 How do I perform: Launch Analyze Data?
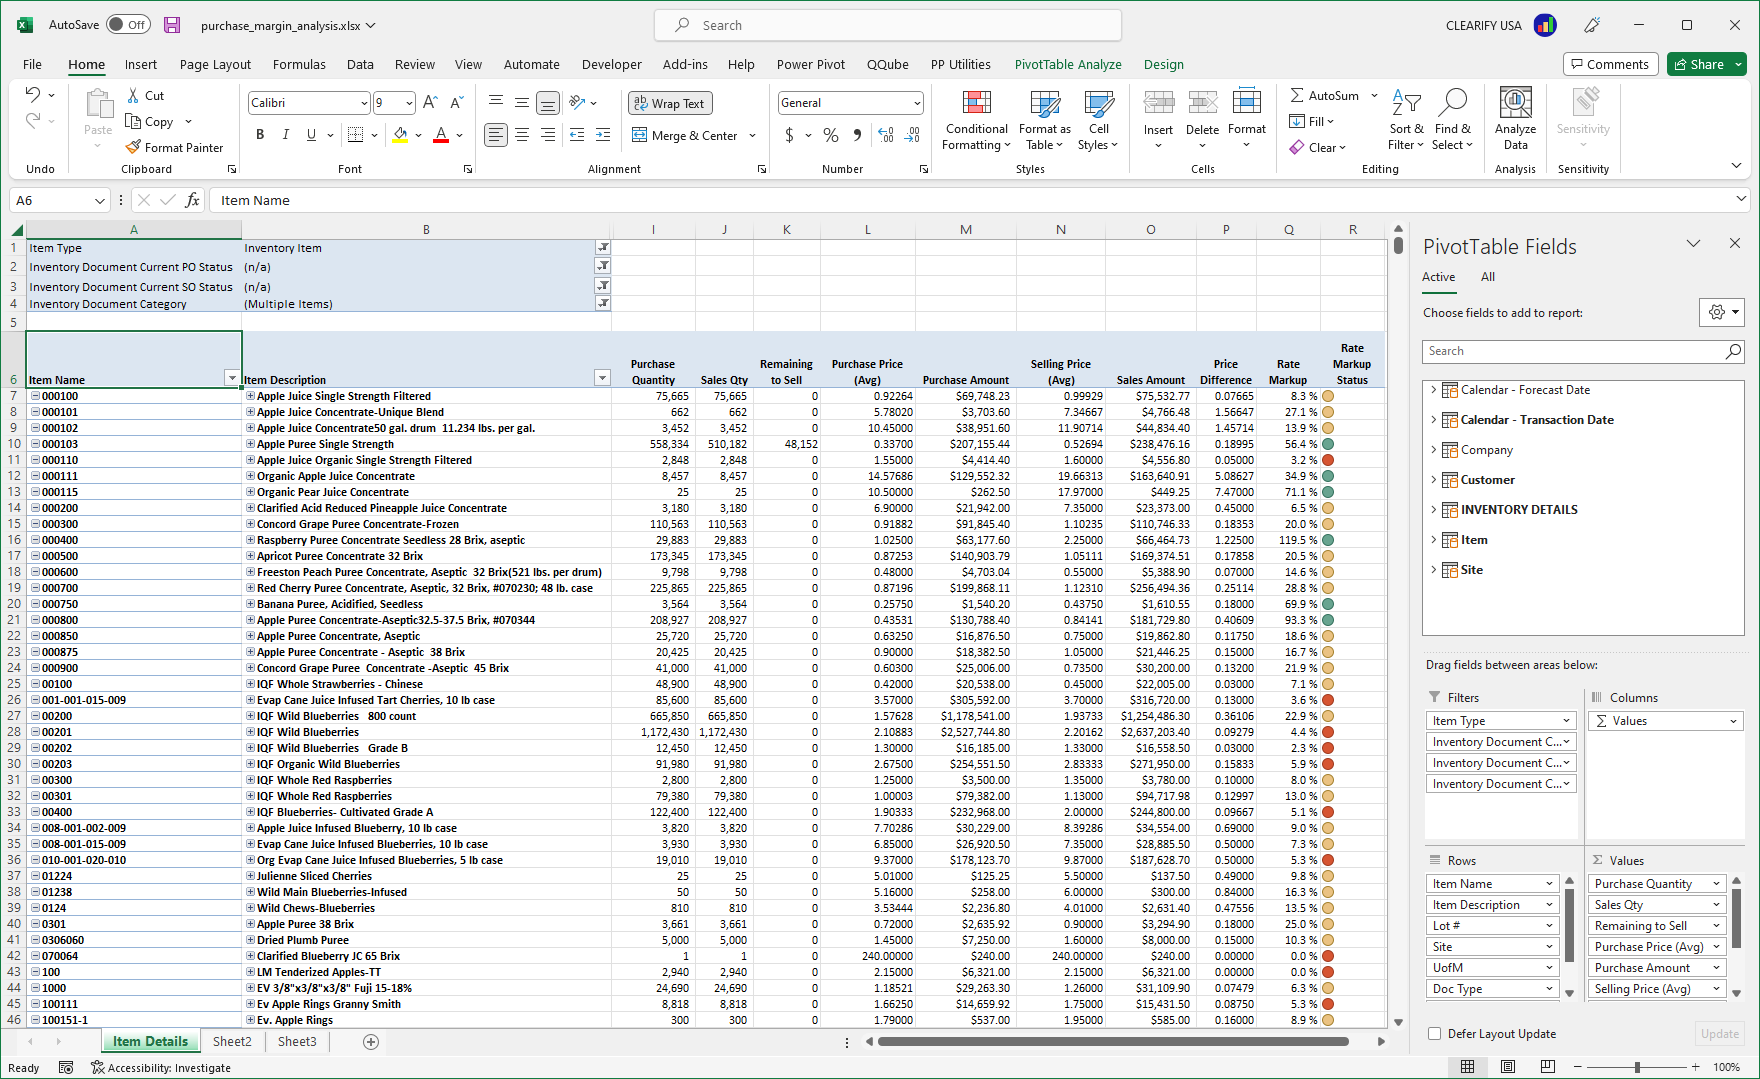[1515, 120]
